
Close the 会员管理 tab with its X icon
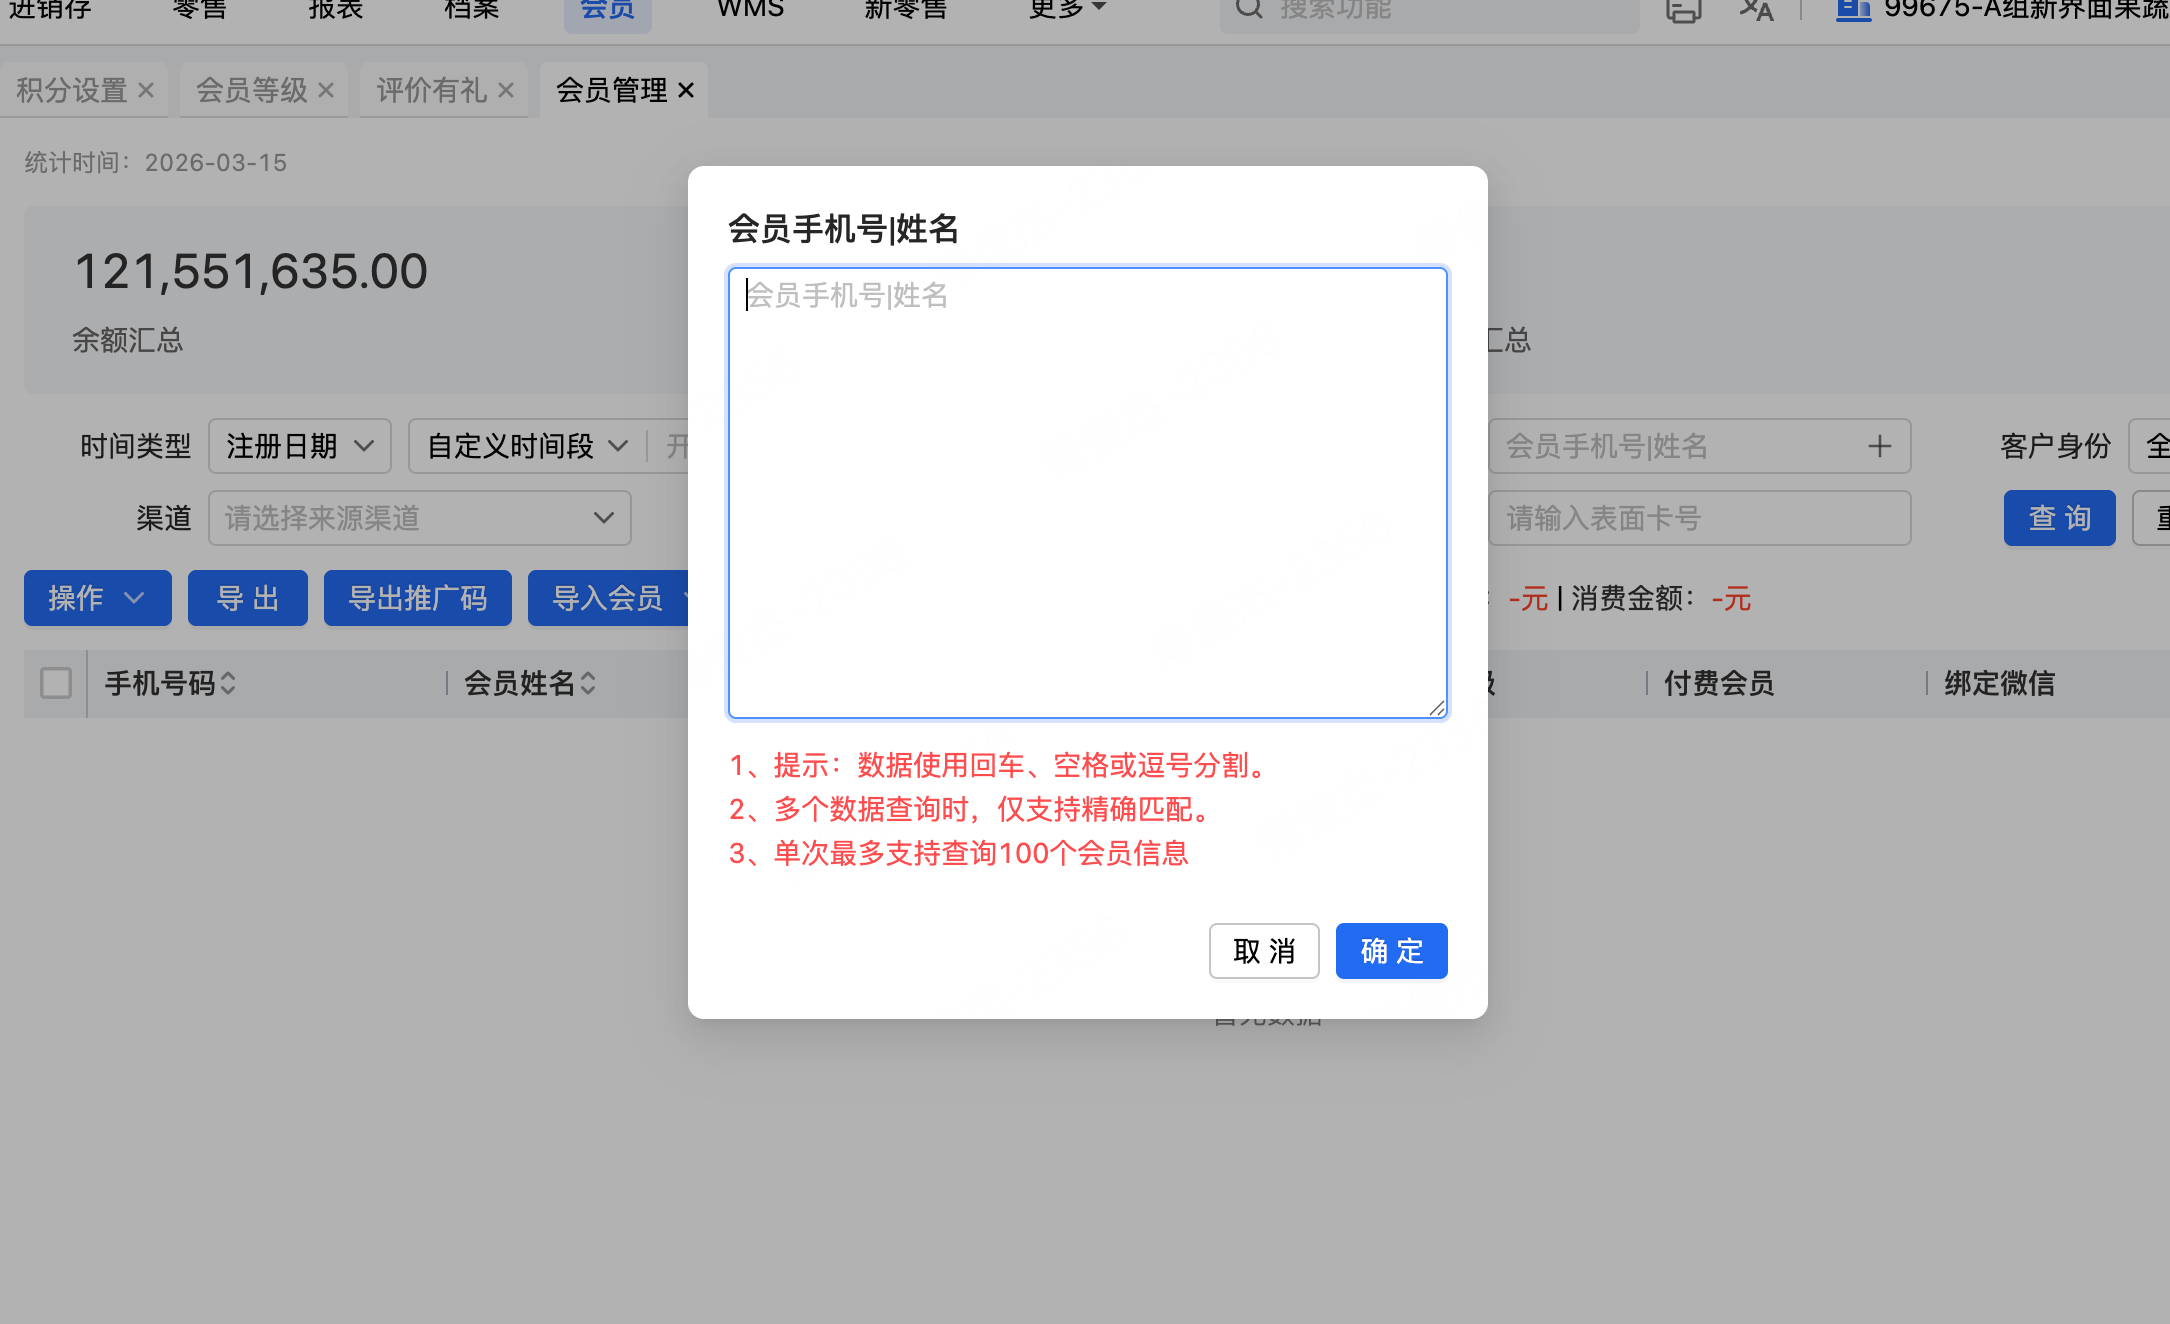[686, 91]
